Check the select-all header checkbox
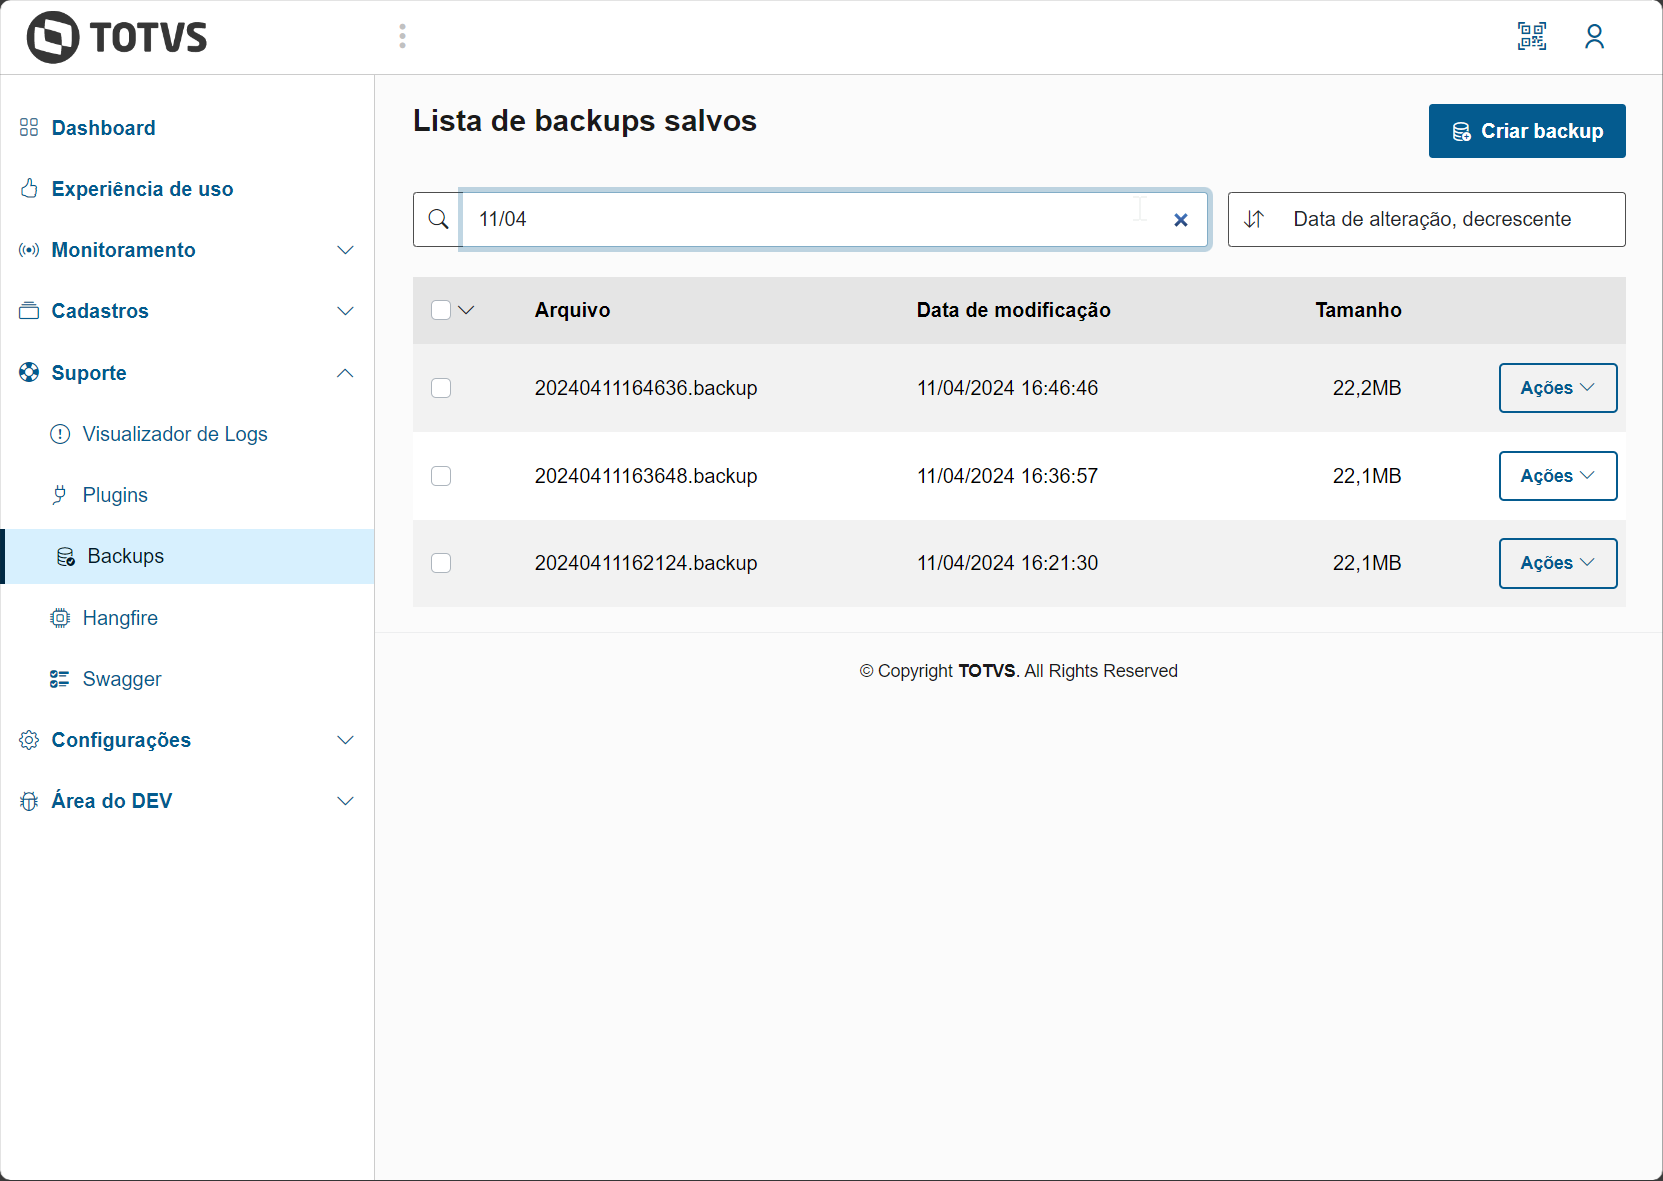The width and height of the screenshot is (1663, 1181). tap(441, 310)
